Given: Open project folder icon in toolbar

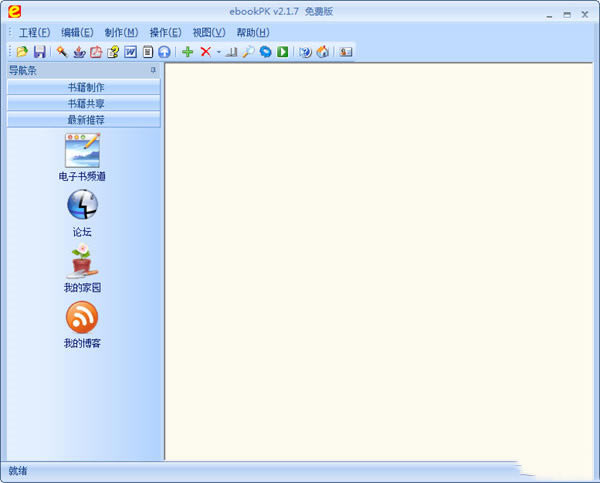Looking at the screenshot, I should point(22,52).
